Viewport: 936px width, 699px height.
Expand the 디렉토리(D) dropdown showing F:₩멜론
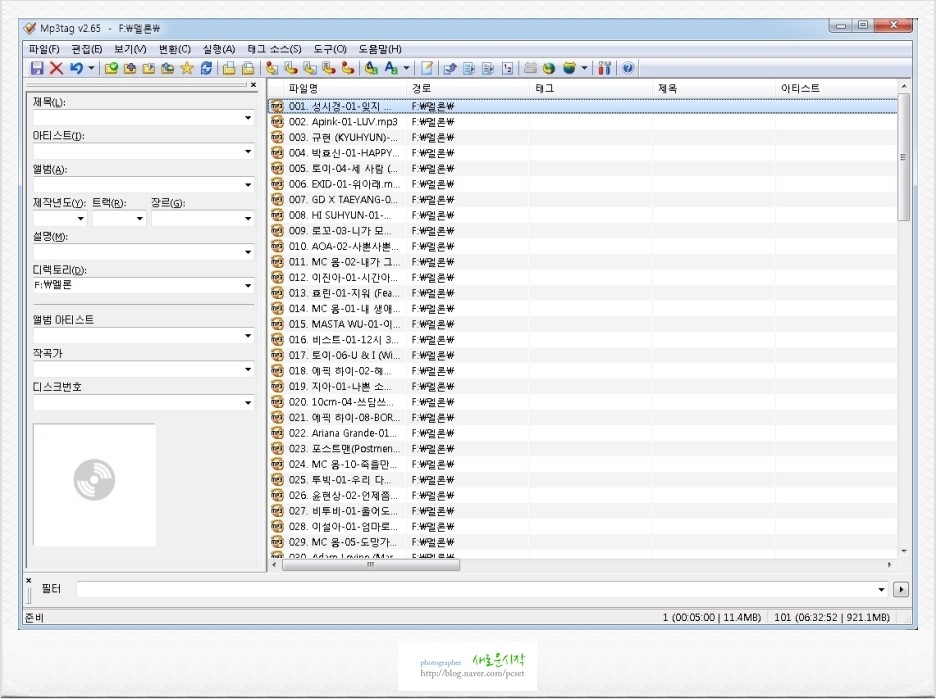[248, 286]
